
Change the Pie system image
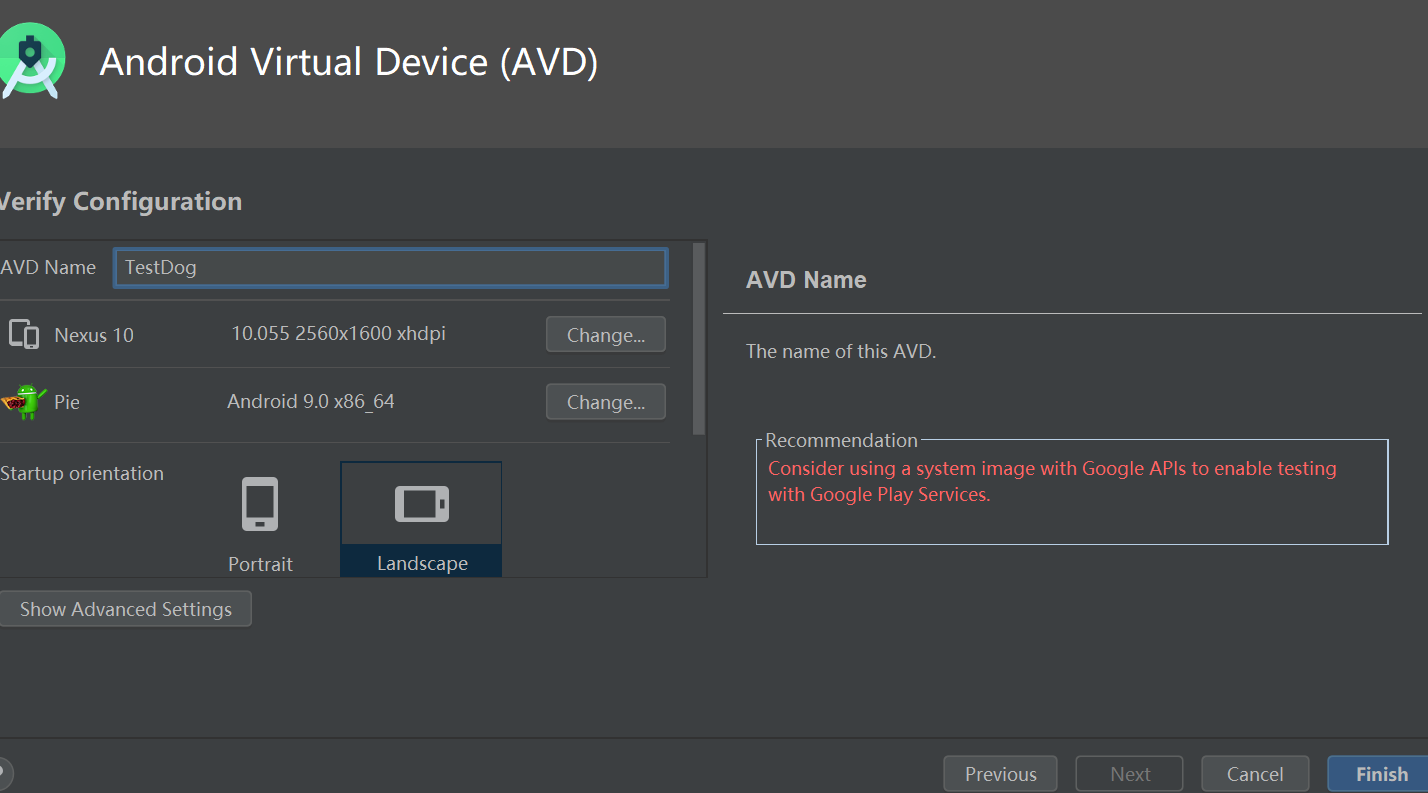[606, 402]
